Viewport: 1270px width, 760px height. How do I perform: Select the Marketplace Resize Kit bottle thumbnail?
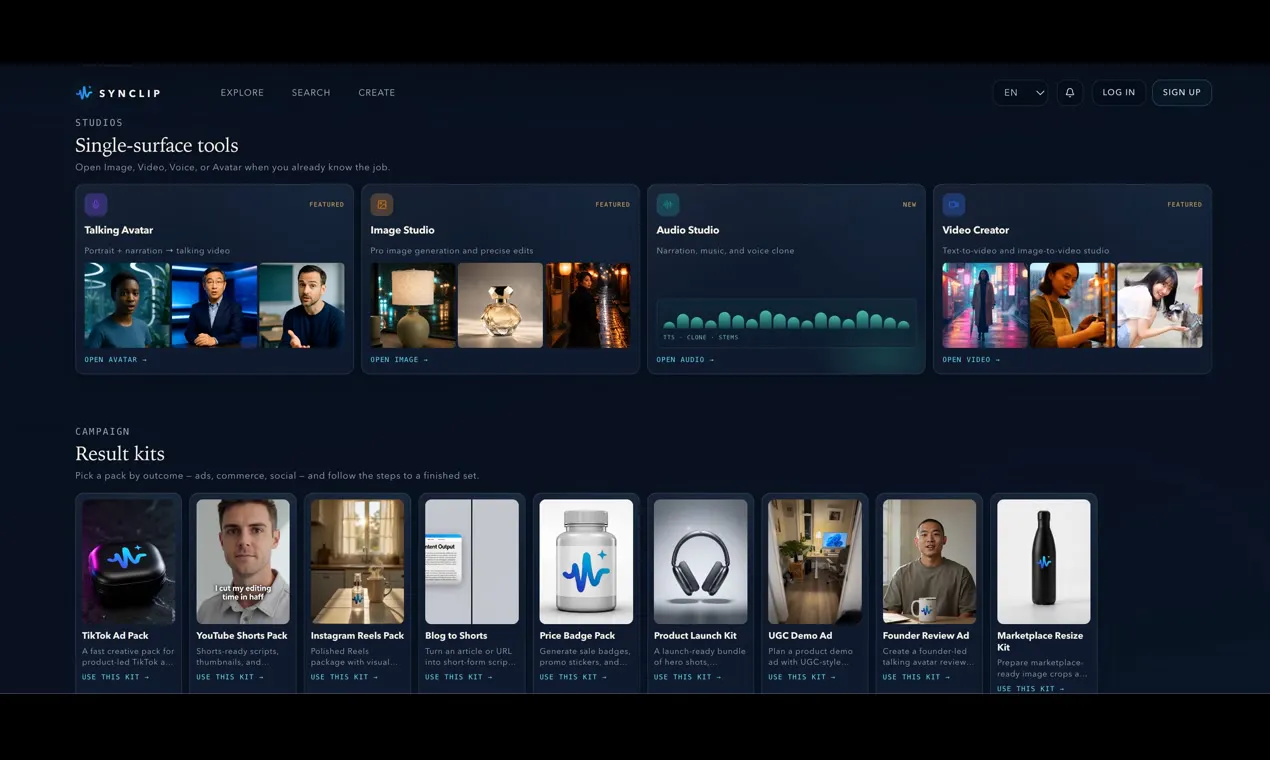pos(1044,562)
